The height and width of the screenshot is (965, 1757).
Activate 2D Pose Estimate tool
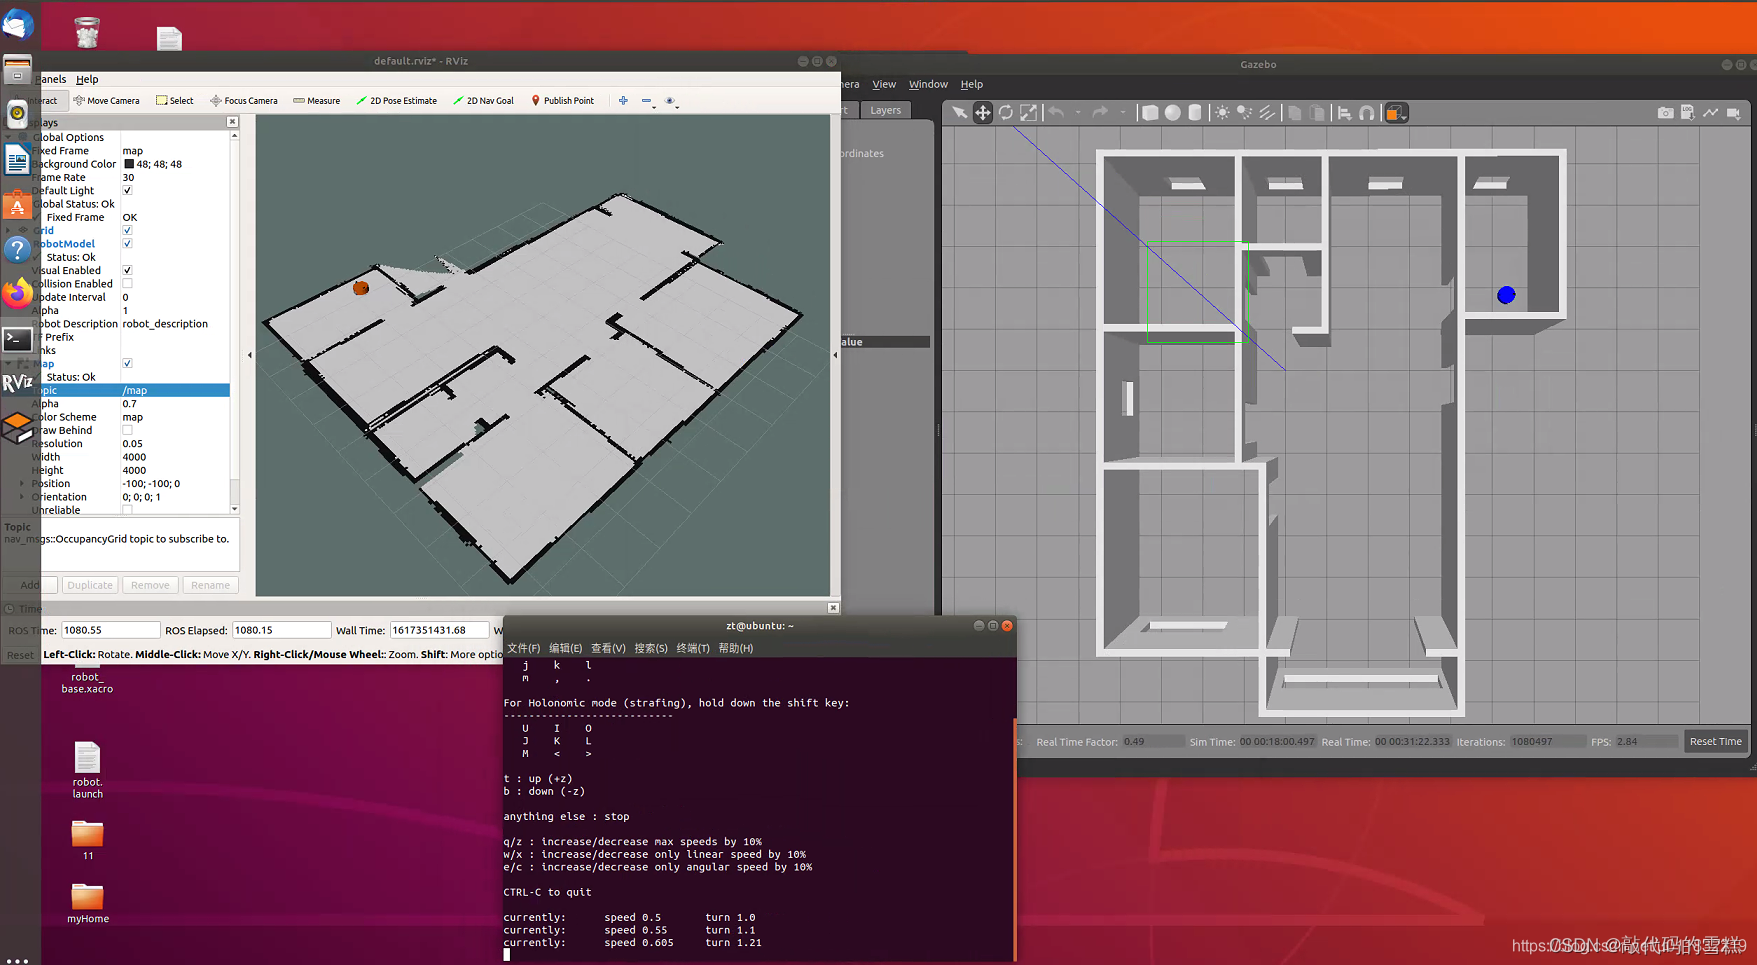[397, 101]
